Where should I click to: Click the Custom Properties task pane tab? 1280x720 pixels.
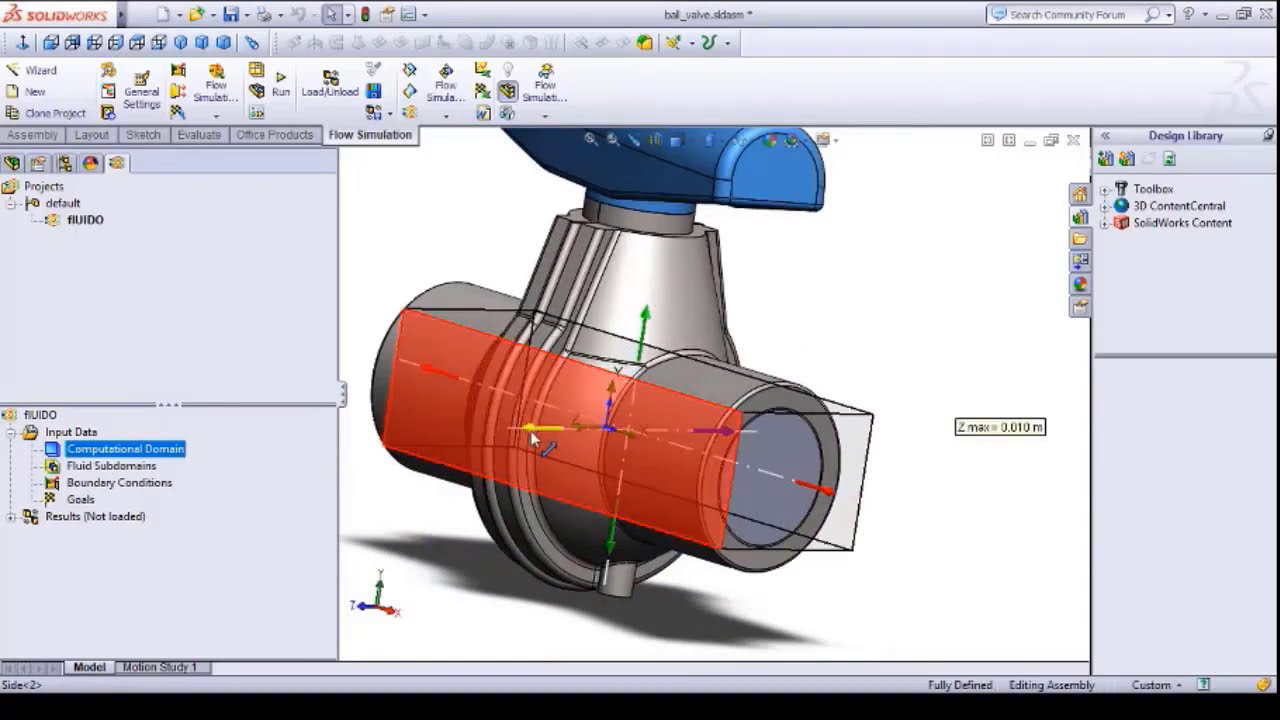(x=1080, y=307)
